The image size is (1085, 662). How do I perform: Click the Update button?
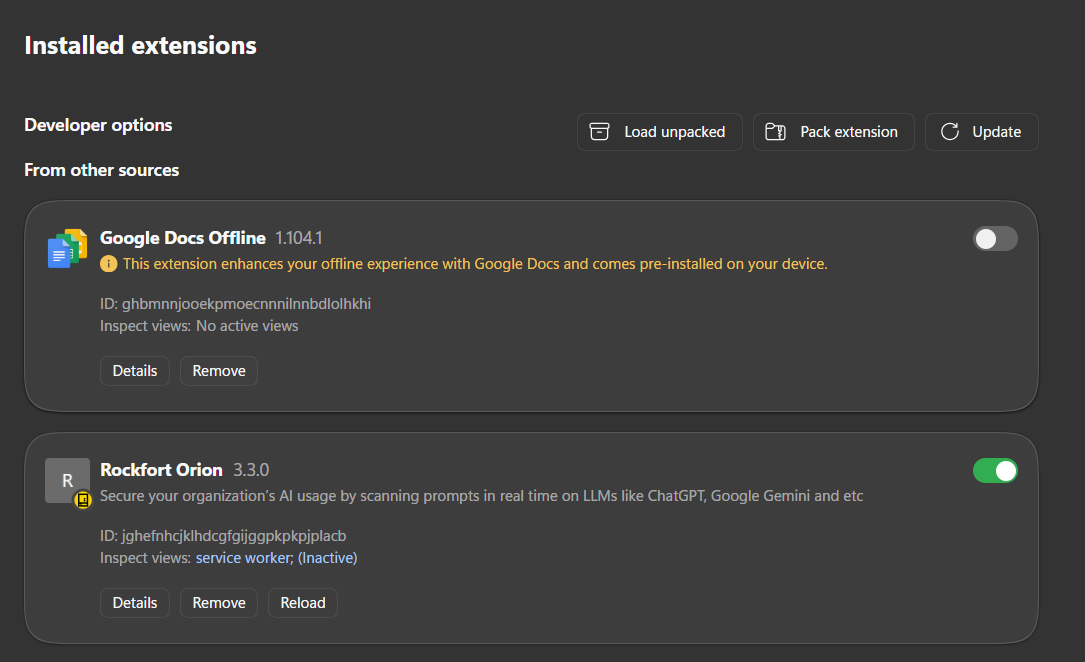pos(981,132)
